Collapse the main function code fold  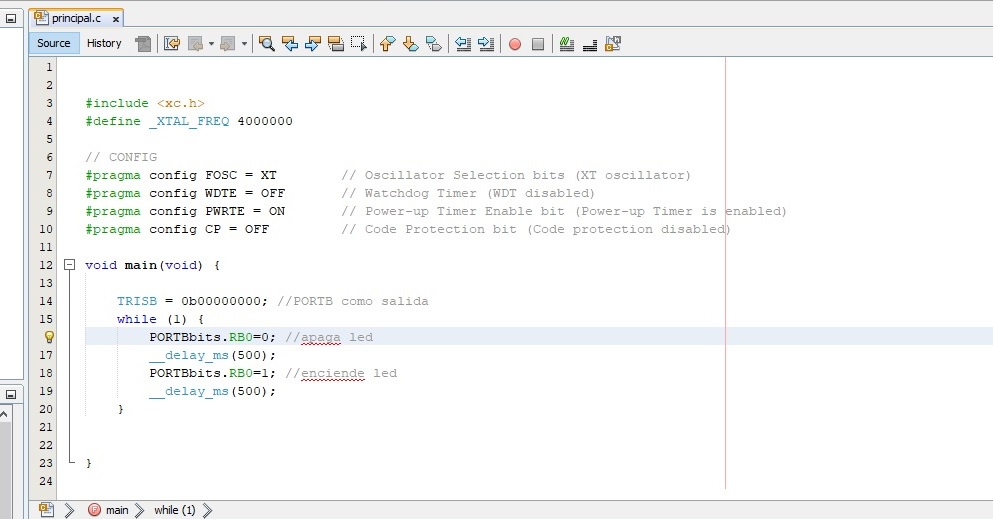click(x=70, y=265)
